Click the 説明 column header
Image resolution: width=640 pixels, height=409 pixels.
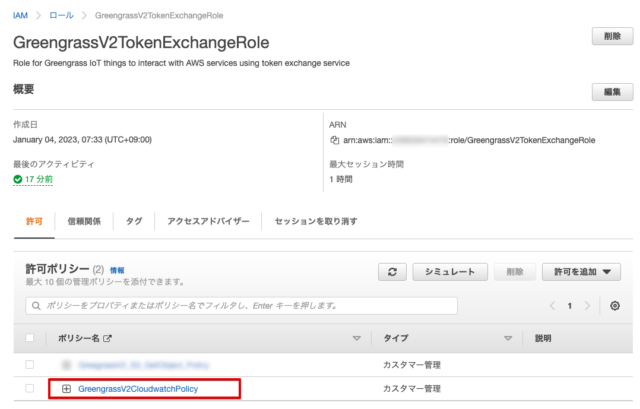point(543,338)
